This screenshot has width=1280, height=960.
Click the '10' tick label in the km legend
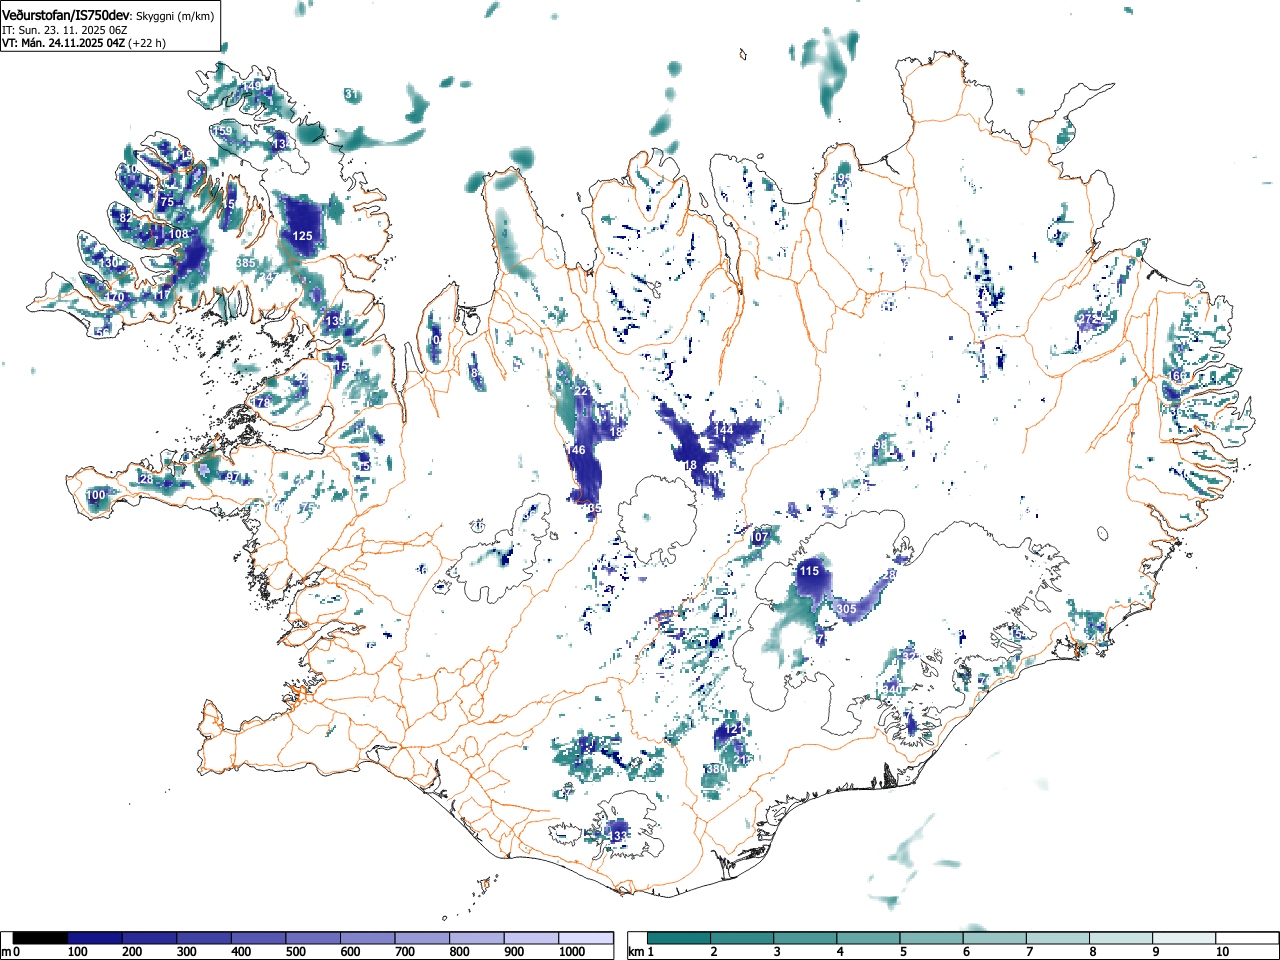pyautogui.click(x=1222, y=952)
